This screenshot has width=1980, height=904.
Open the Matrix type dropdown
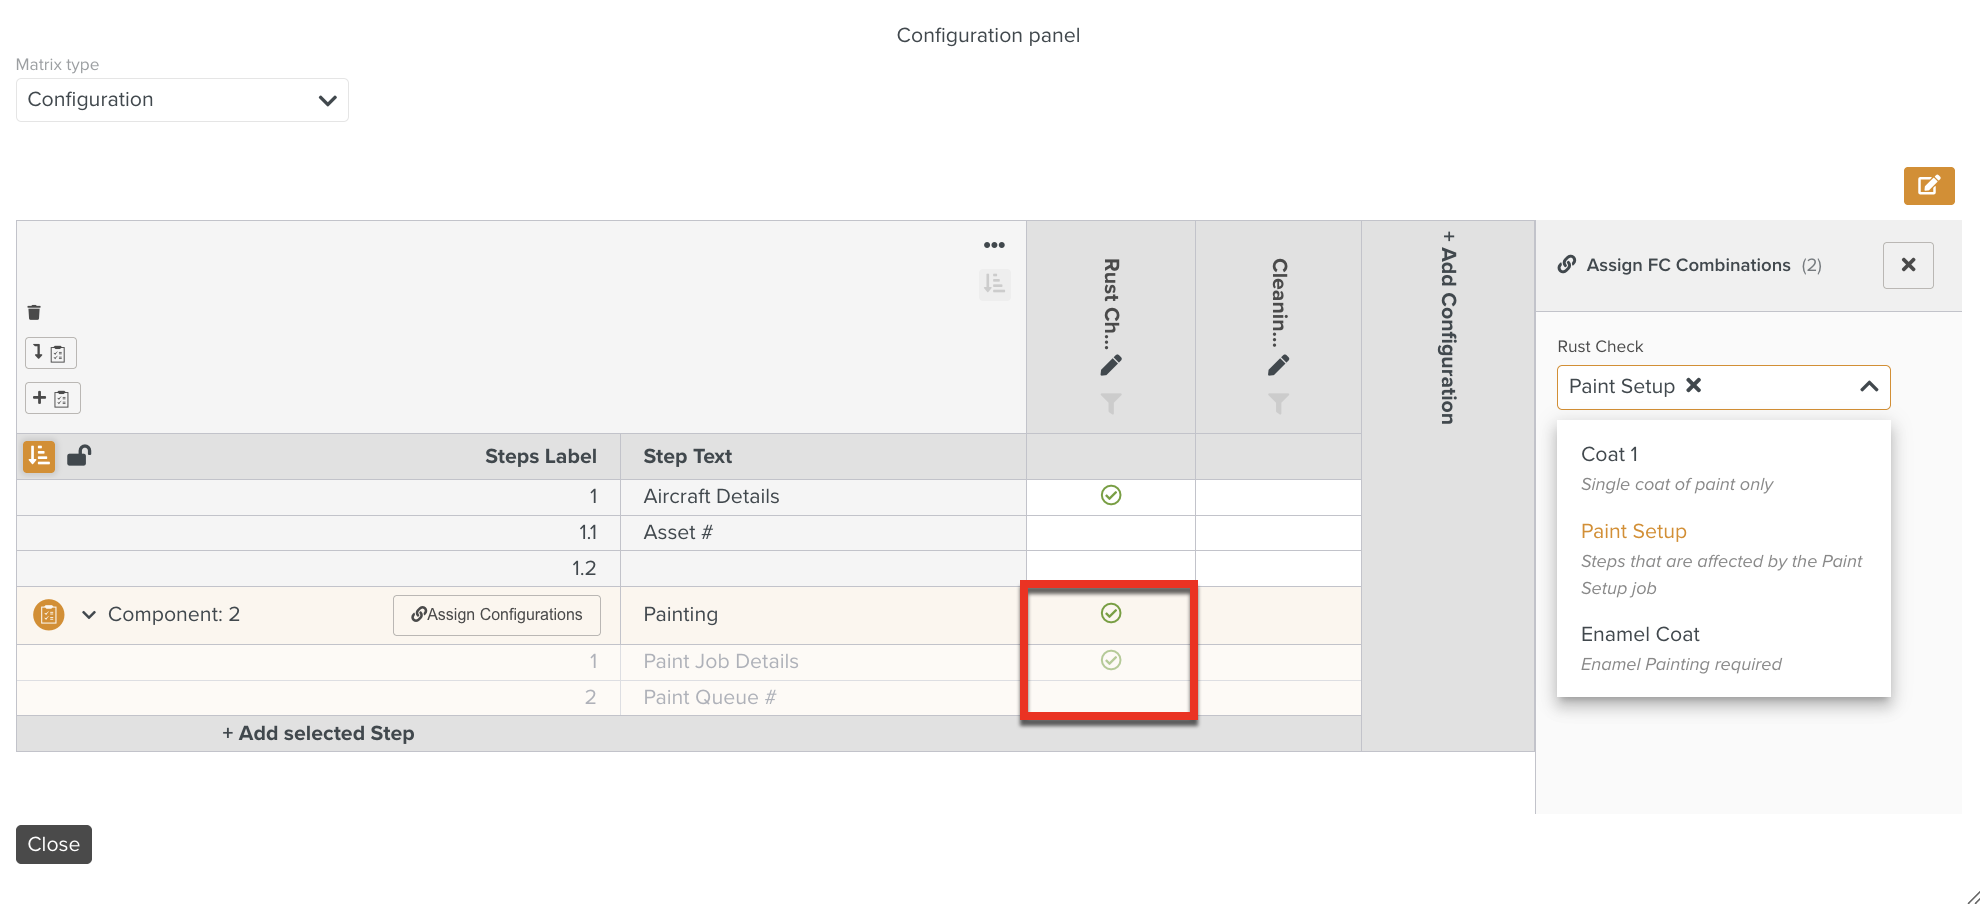click(x=182, y=100)
